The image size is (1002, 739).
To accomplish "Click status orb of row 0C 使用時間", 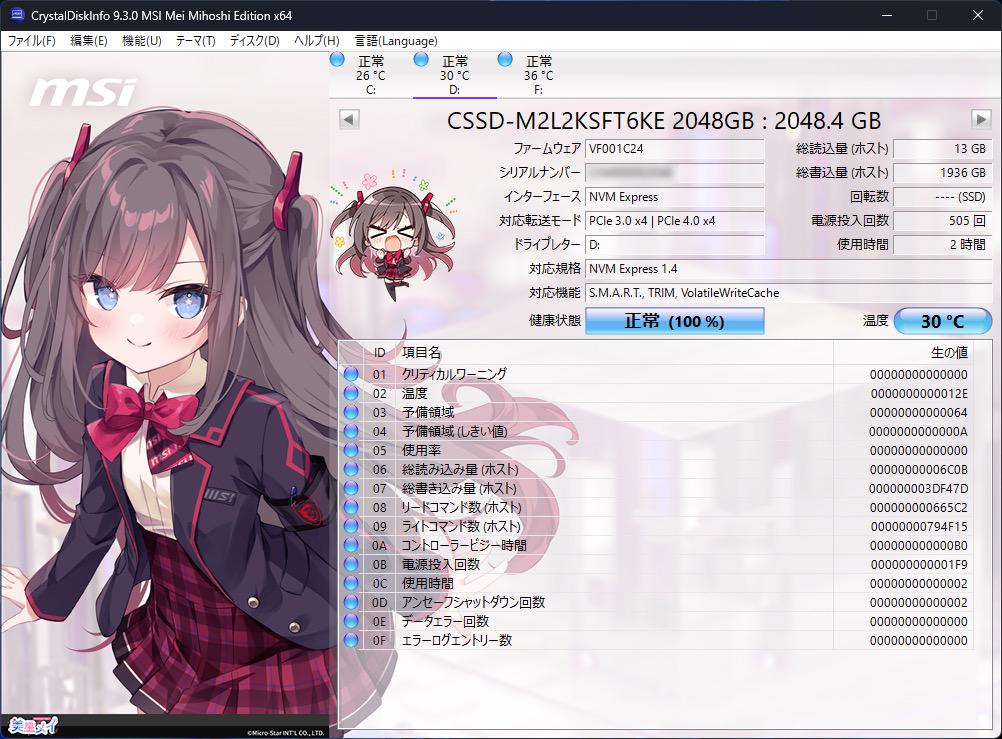I will (x=351, y=583).
